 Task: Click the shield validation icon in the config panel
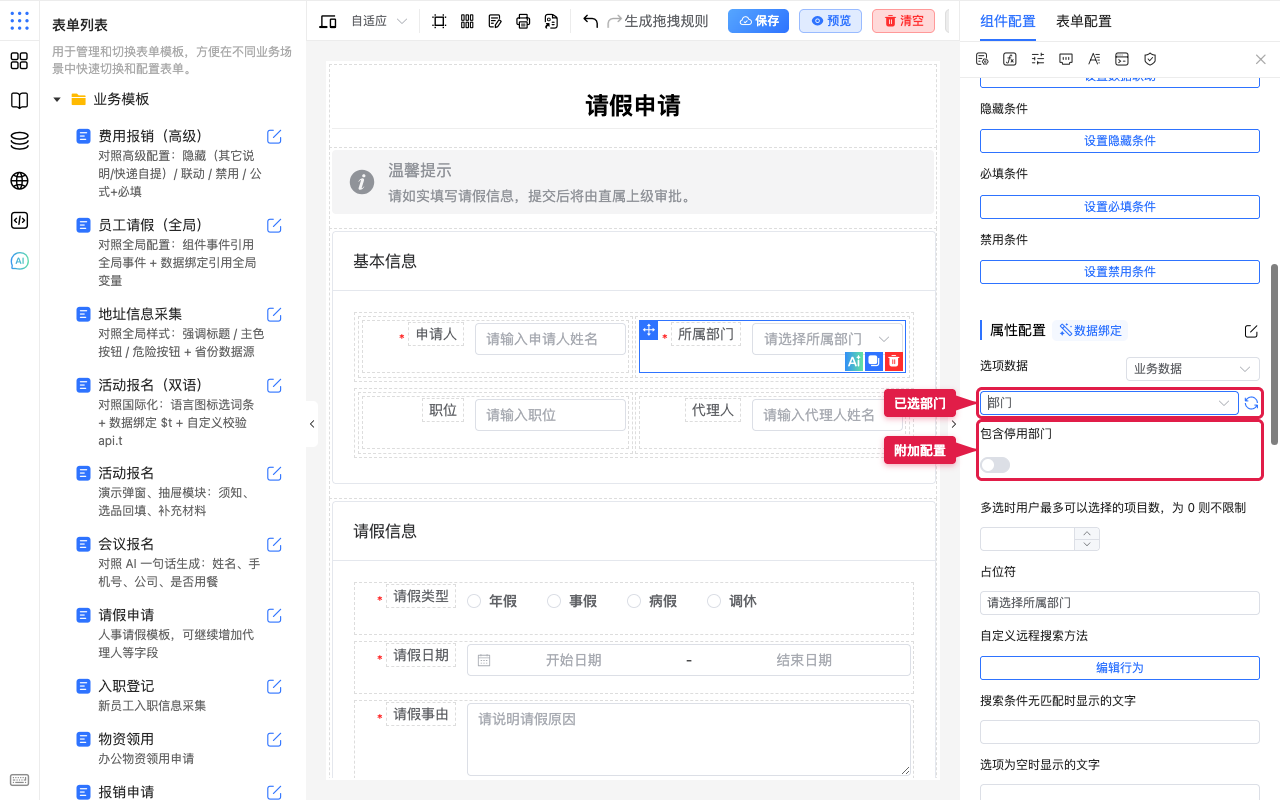[x=1150, y=59]
